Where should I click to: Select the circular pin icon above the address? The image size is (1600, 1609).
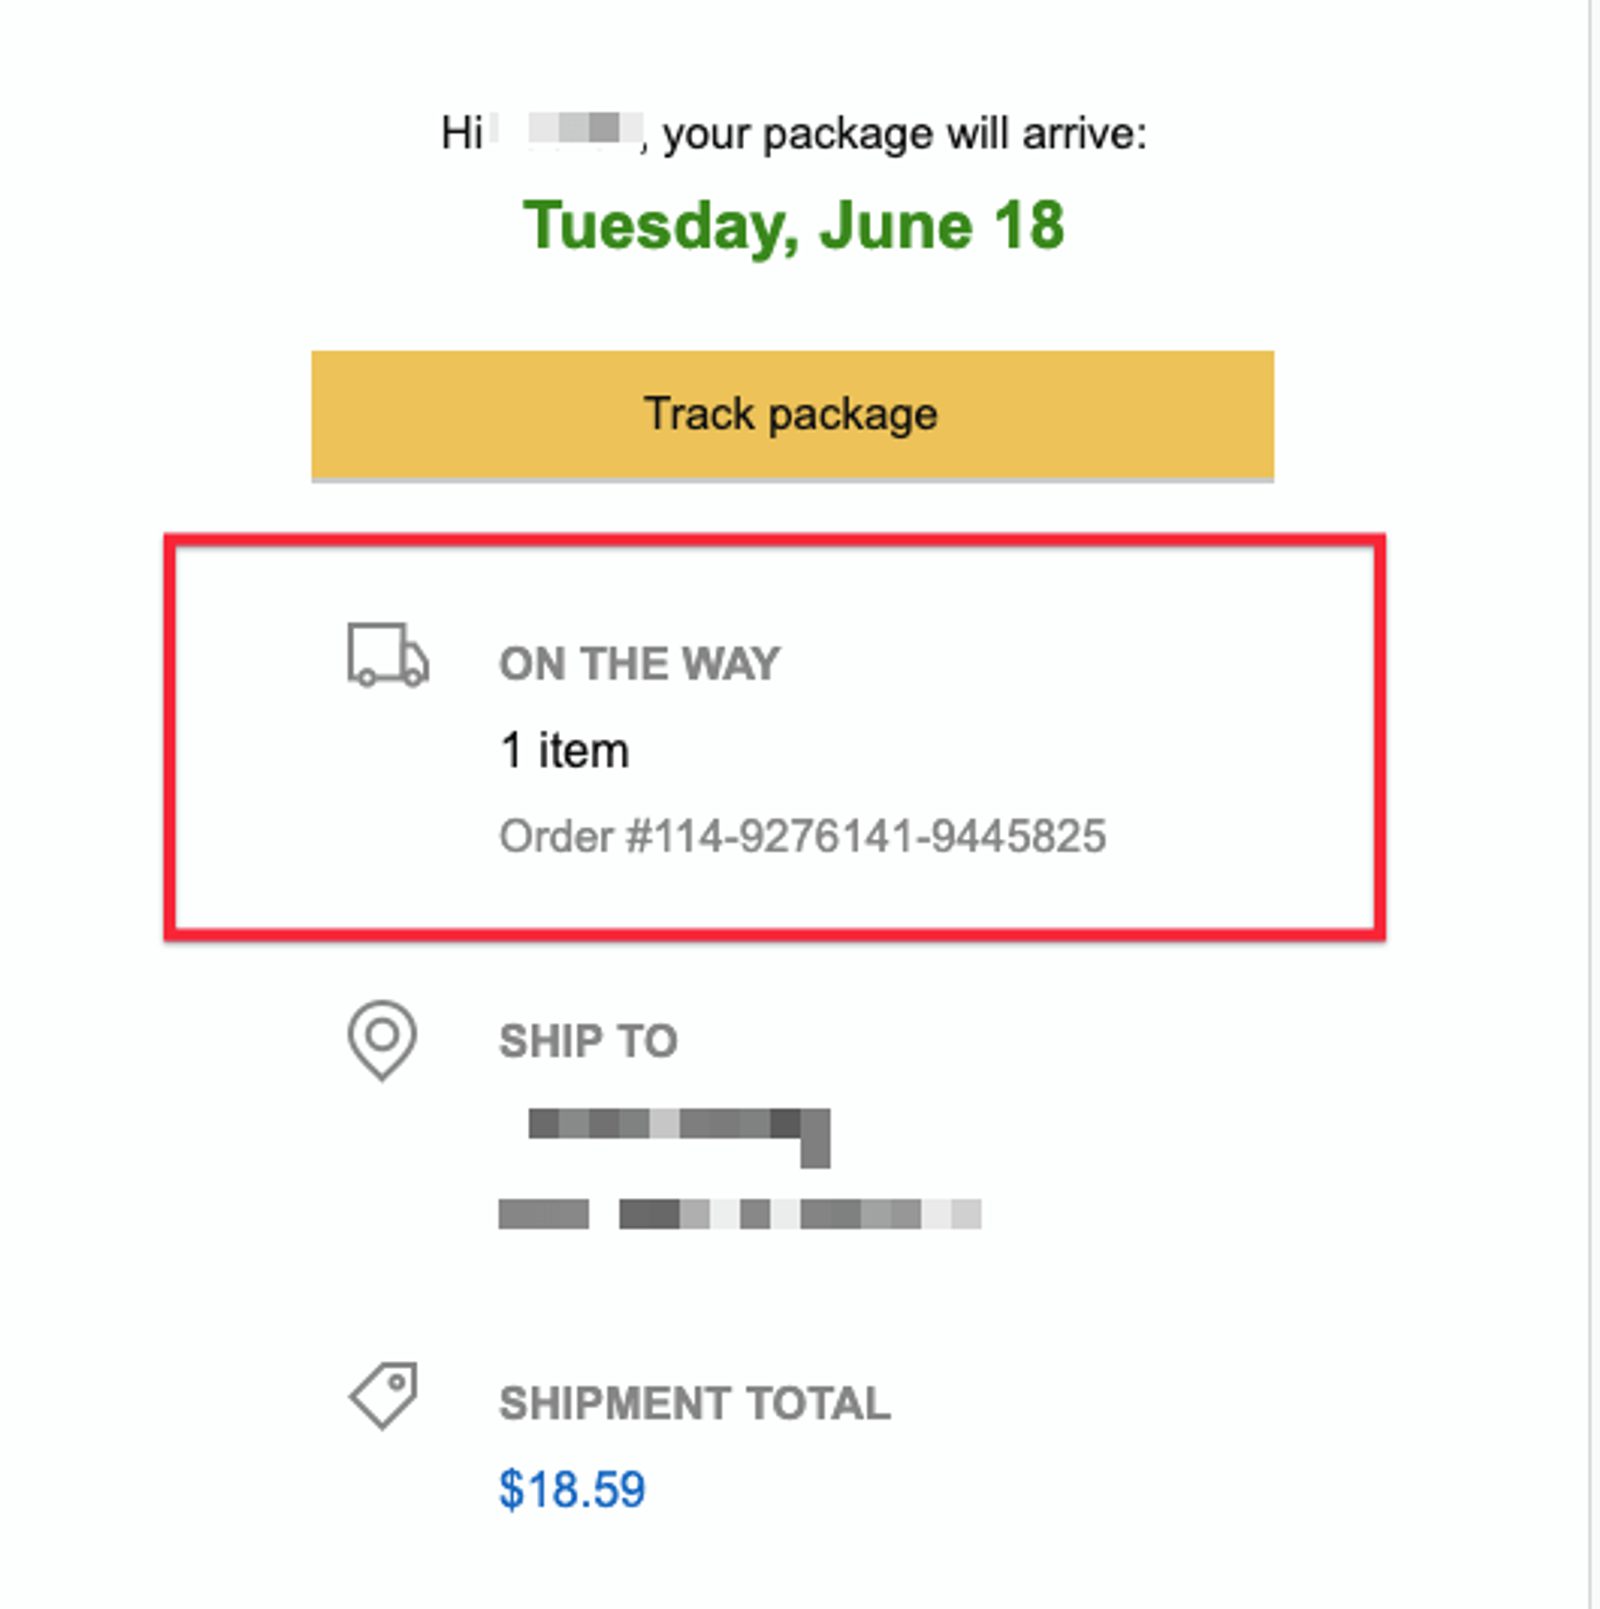pyautogui.click(x=380, y=1042)
